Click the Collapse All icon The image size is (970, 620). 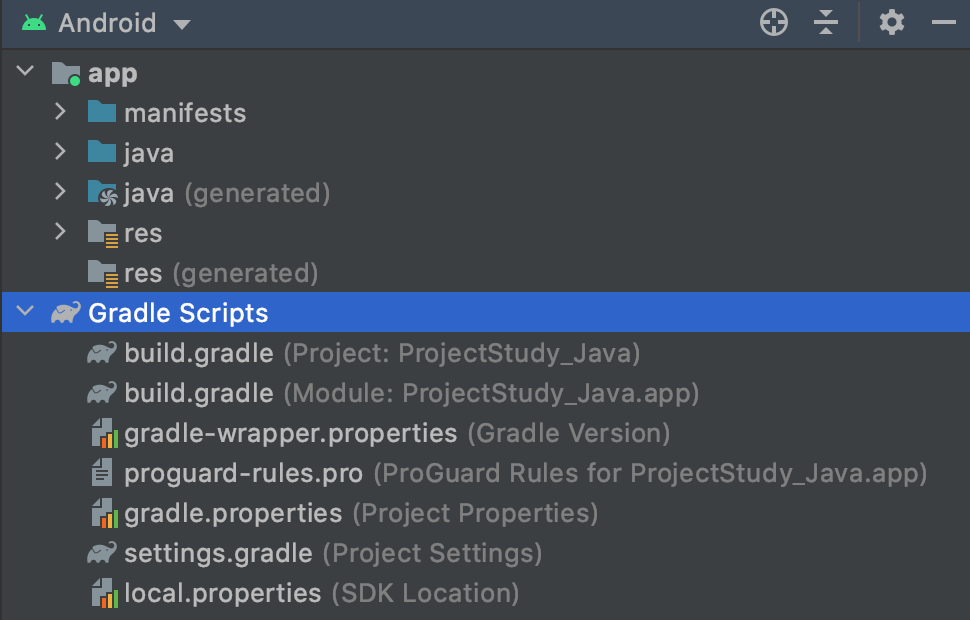pyautogui.click(x=825, y=23)
